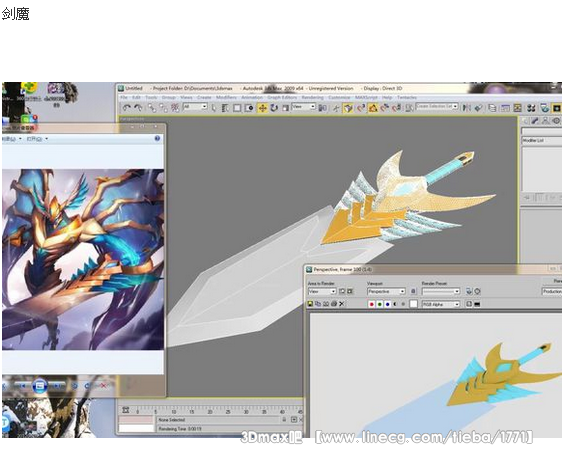Image resolution: width=562 pixels, height=454 pixels.
Task: Click the Use Pivot Point Center icon
Action: pos(323,107)
